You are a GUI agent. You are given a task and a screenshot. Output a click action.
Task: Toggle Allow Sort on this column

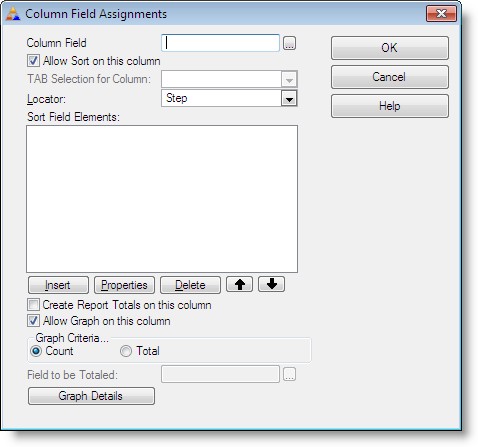tap(33, 61)
